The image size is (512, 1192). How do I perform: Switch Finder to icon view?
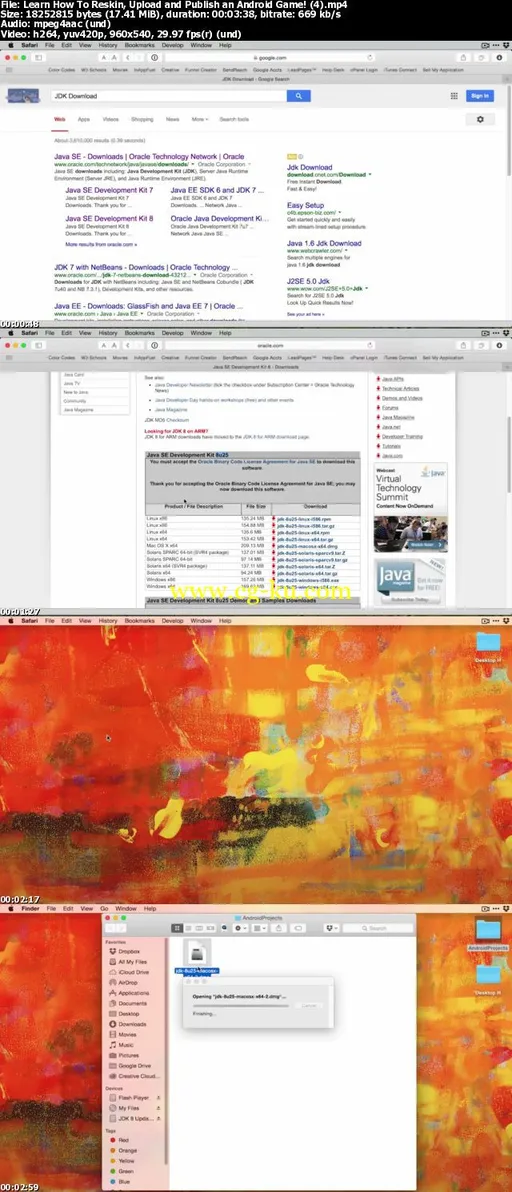(179, 928)
